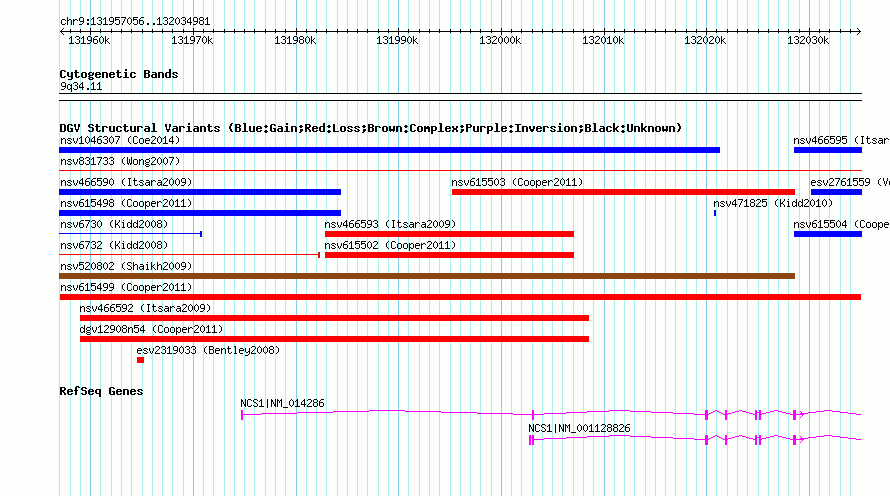Click the ruler's right arrowhead
The width and height of the screenshot is (890, 496).
[859, 31]
